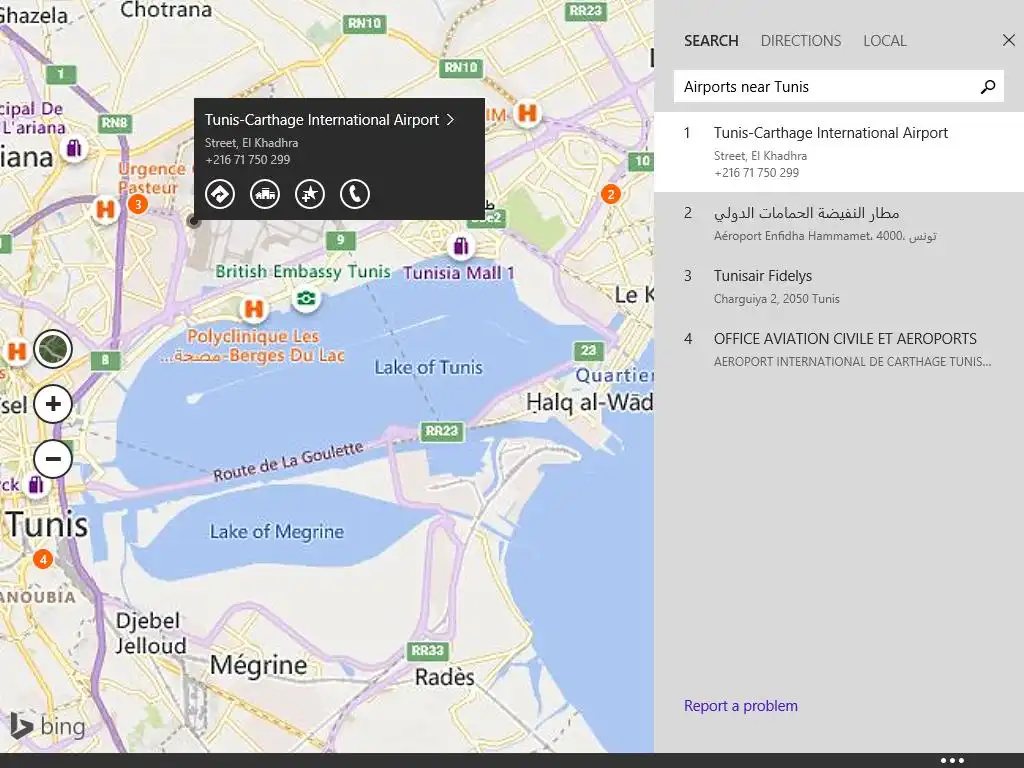1024x768 pixels.
Task: Click the Radès city label
Action: tap(444, 677)
